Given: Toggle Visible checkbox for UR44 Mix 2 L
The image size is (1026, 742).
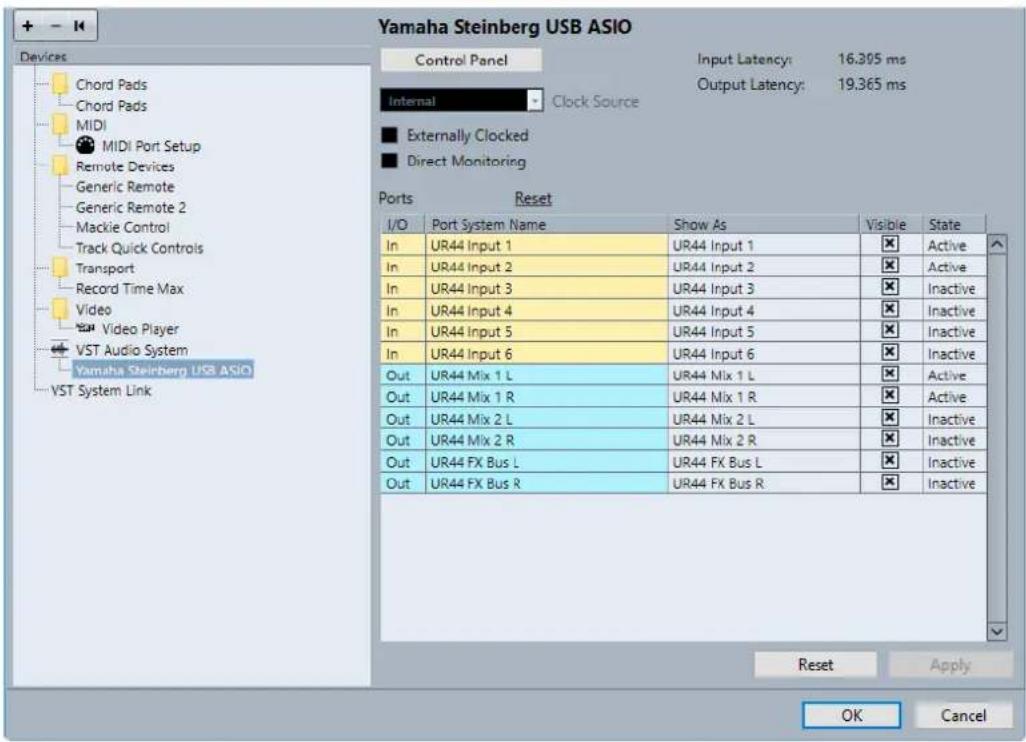Looking at the screenshot, I should (889, 417).
